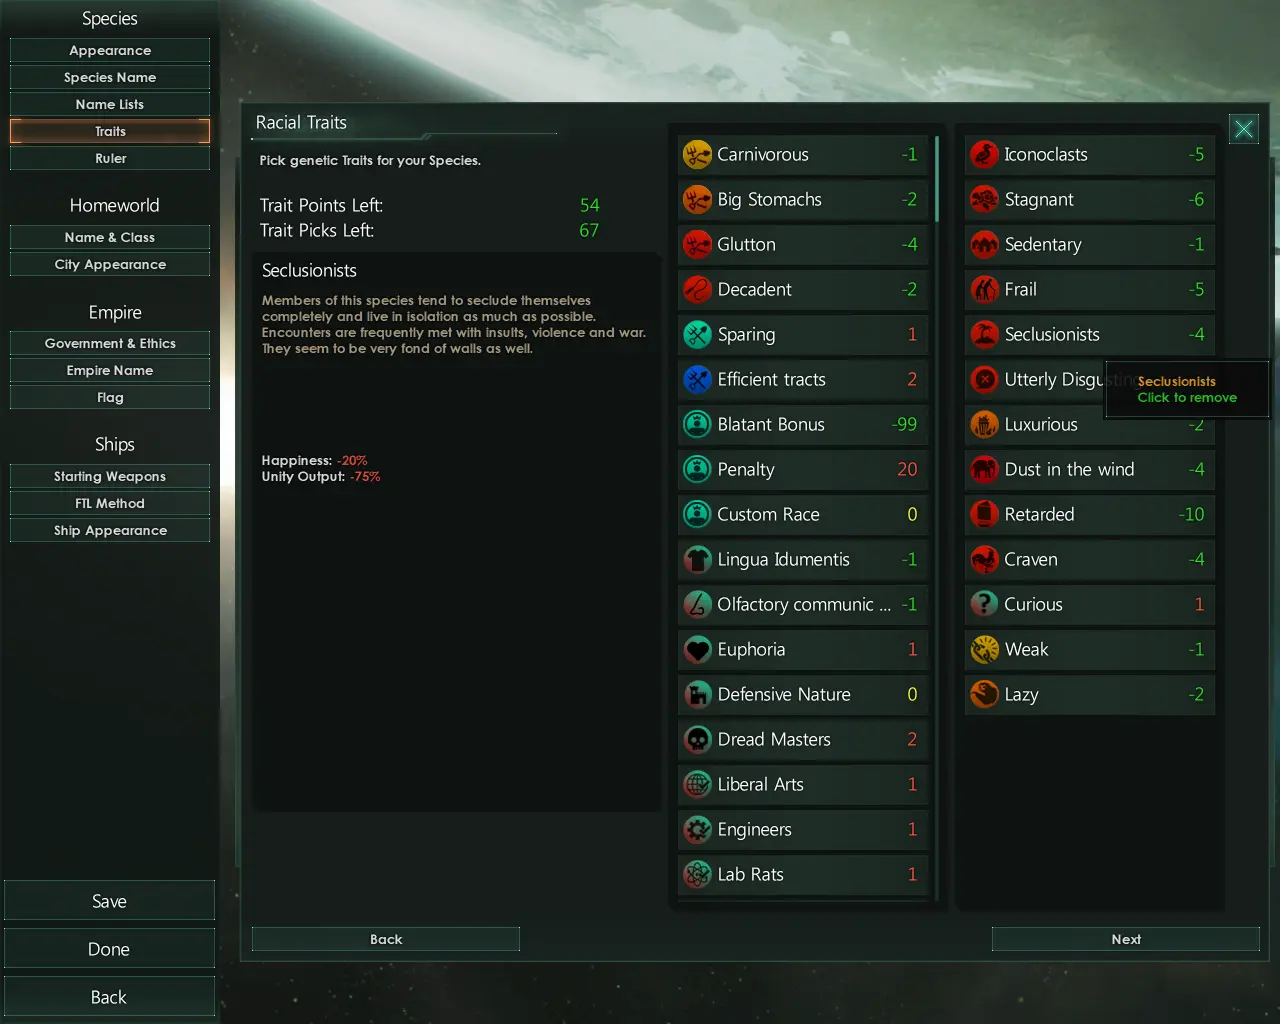The height and width of the screenshot is (1024, 1280).
Task: Click the trait list scrollbar
Action: 937,178
